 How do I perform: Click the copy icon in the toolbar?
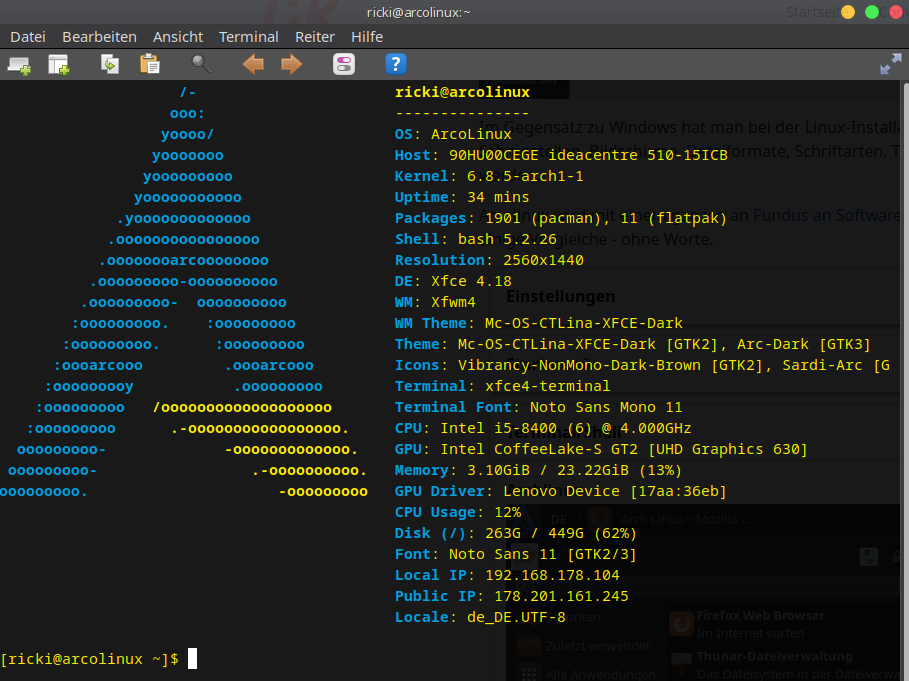click(x=109, y=65)
